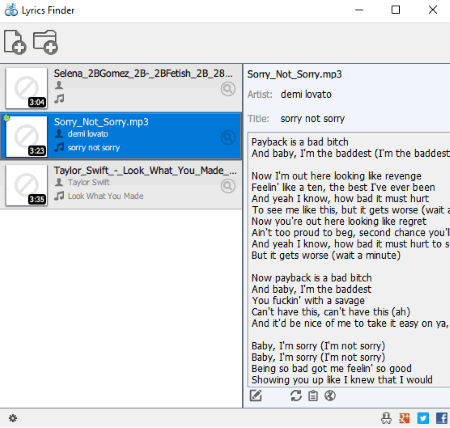Viewport: 450px width, 428px height.
Task: Select the Selena_2BGomez Fetish file row
Action: pyautogui.click(x=121, y=88)
